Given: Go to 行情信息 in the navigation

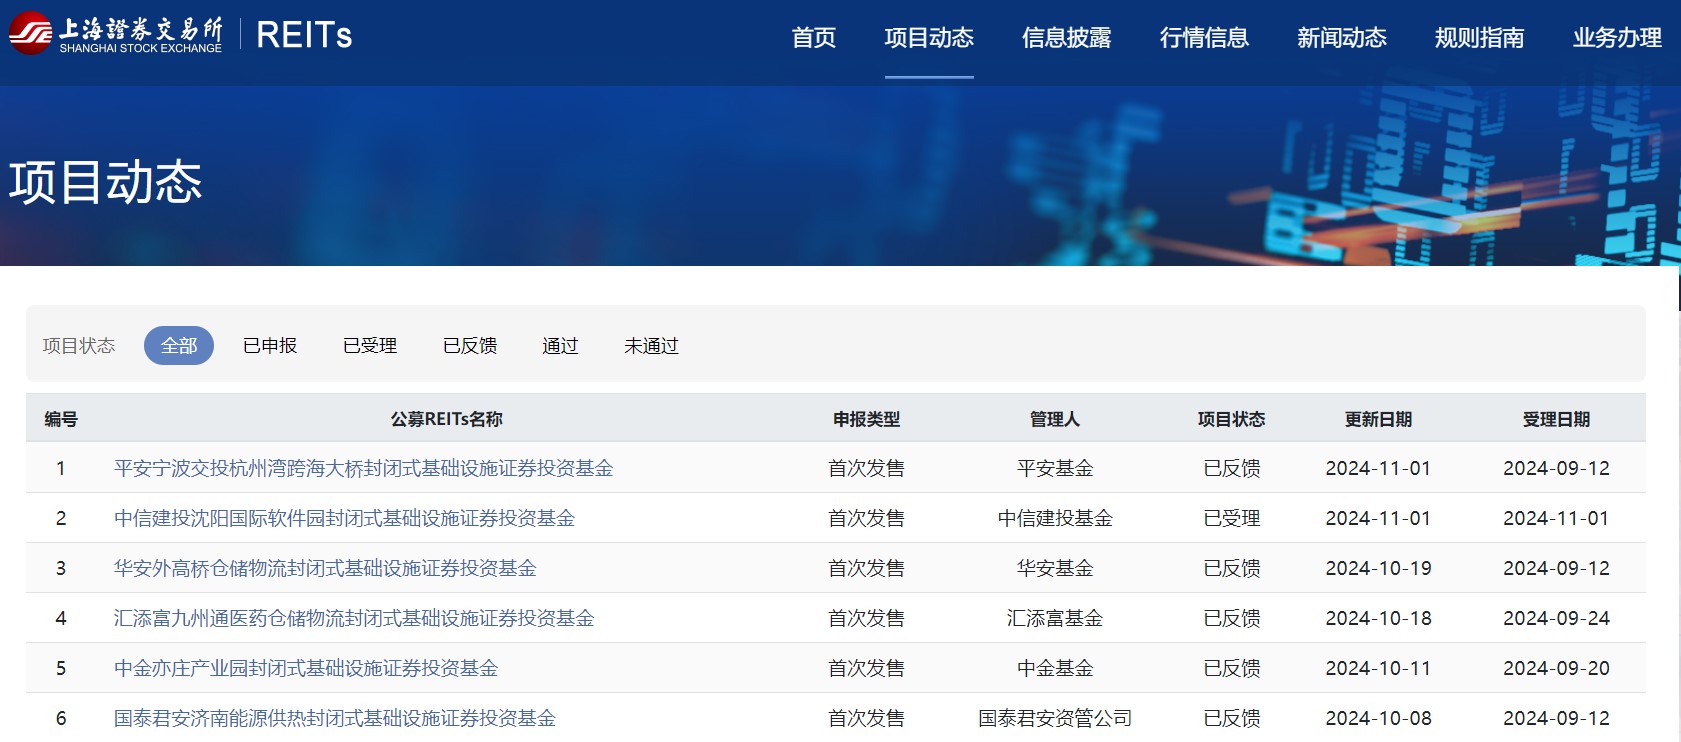Looking at the screenshot, I should click(x=1204, y=38).
